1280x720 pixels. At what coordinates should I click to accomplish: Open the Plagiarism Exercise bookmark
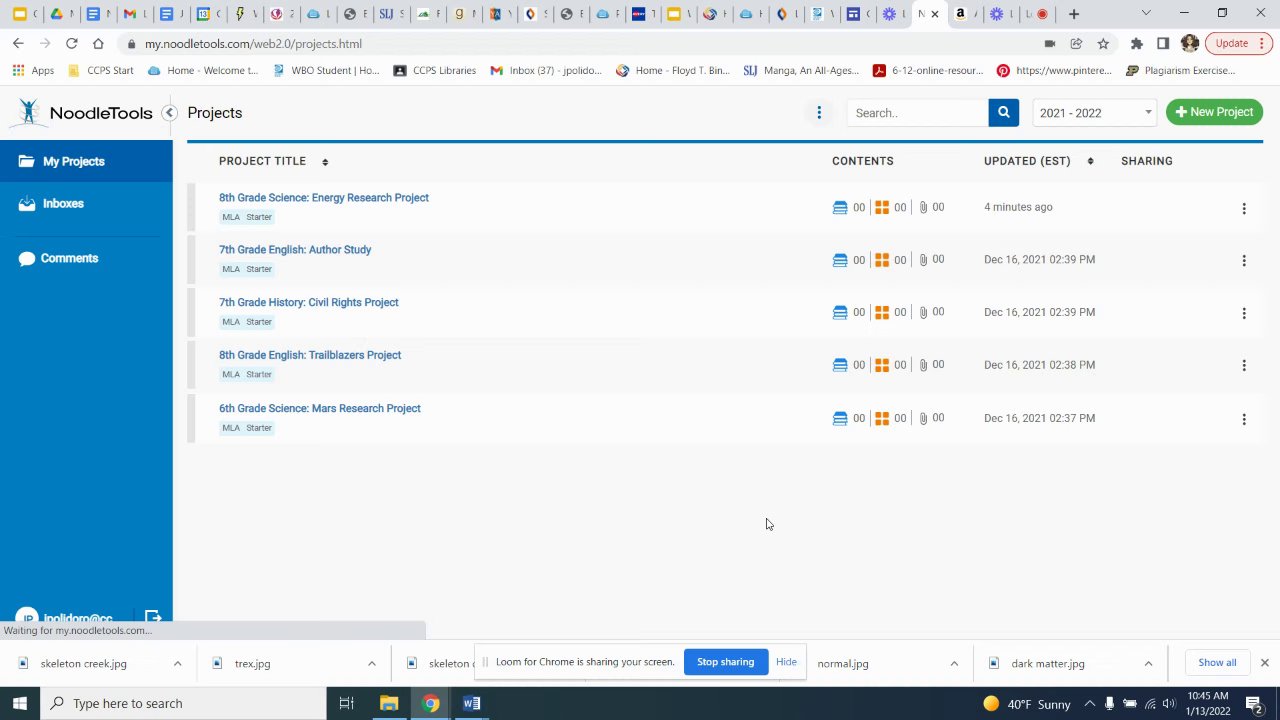[x=1180, y=71]
